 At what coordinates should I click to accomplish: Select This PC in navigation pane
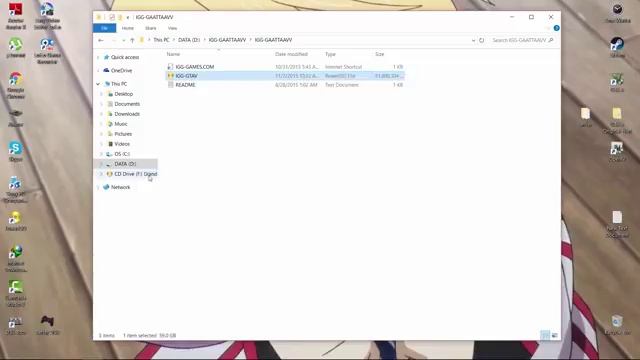[119, 84]
